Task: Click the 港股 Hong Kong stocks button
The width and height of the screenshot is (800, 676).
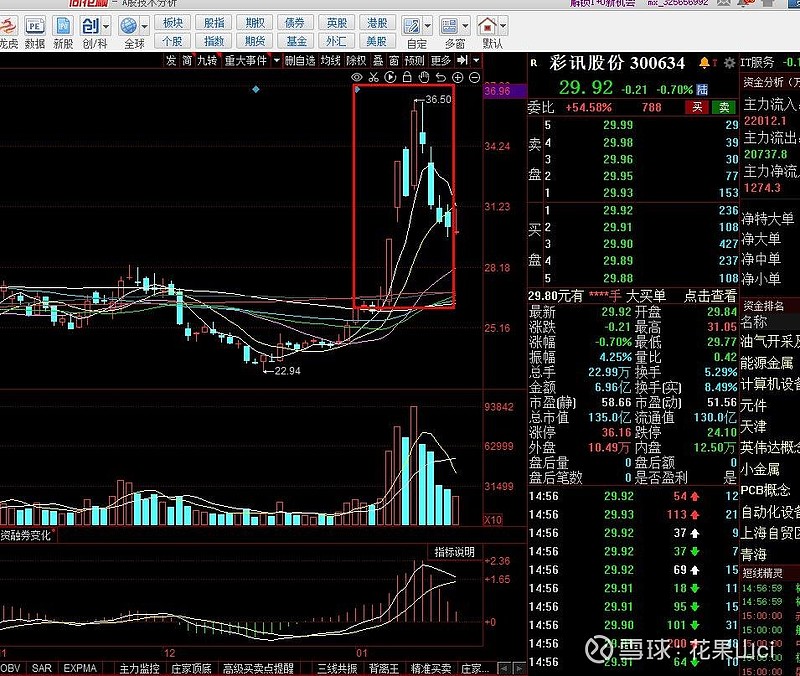Action: tap(377, 22)
